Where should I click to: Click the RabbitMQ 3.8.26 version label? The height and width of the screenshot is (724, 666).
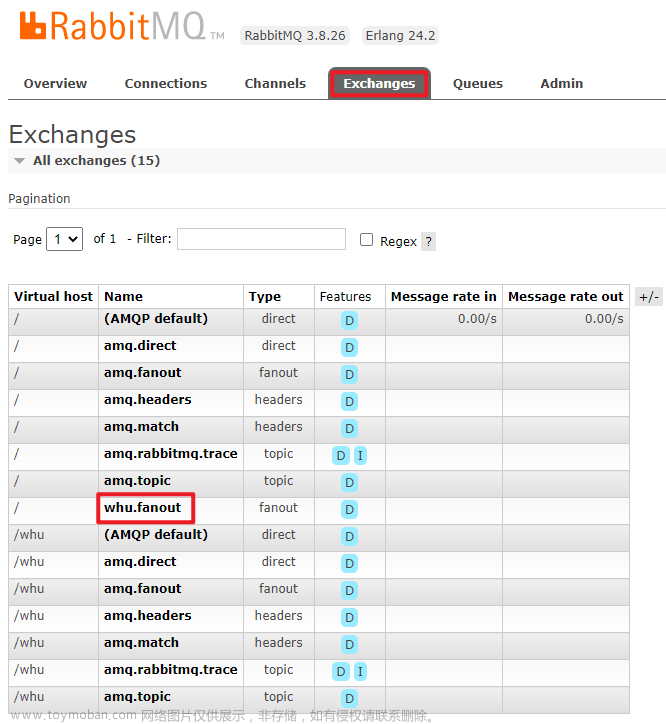[294, 36]
